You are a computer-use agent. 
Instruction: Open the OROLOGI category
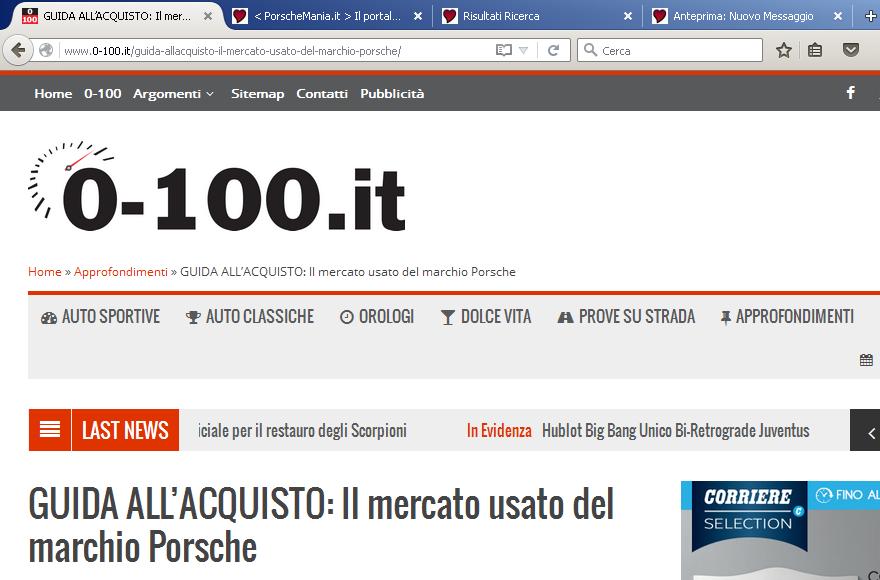tap(377, 317)
